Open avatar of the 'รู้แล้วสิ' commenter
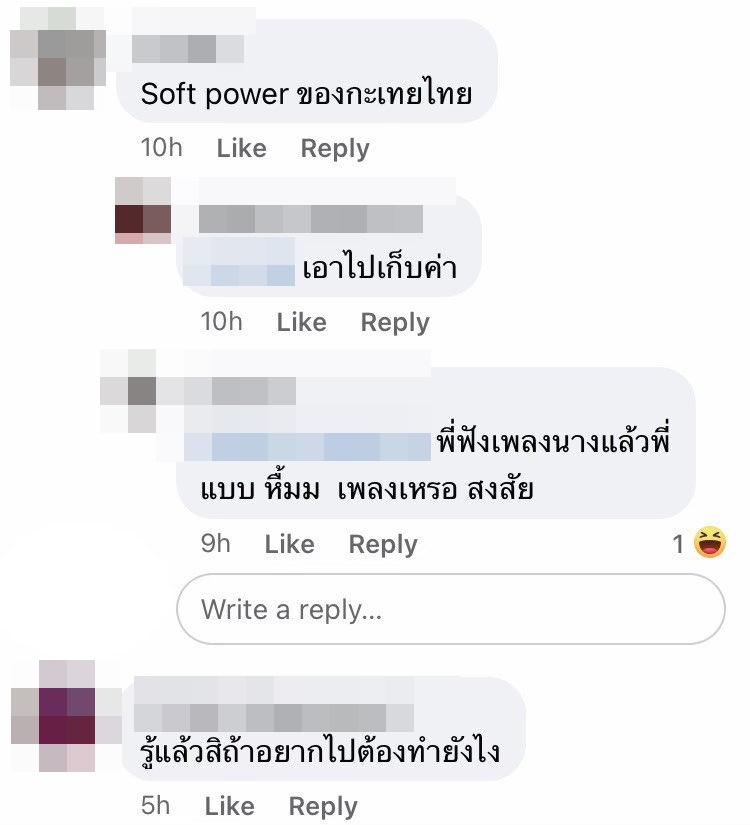 pos(66,716)
